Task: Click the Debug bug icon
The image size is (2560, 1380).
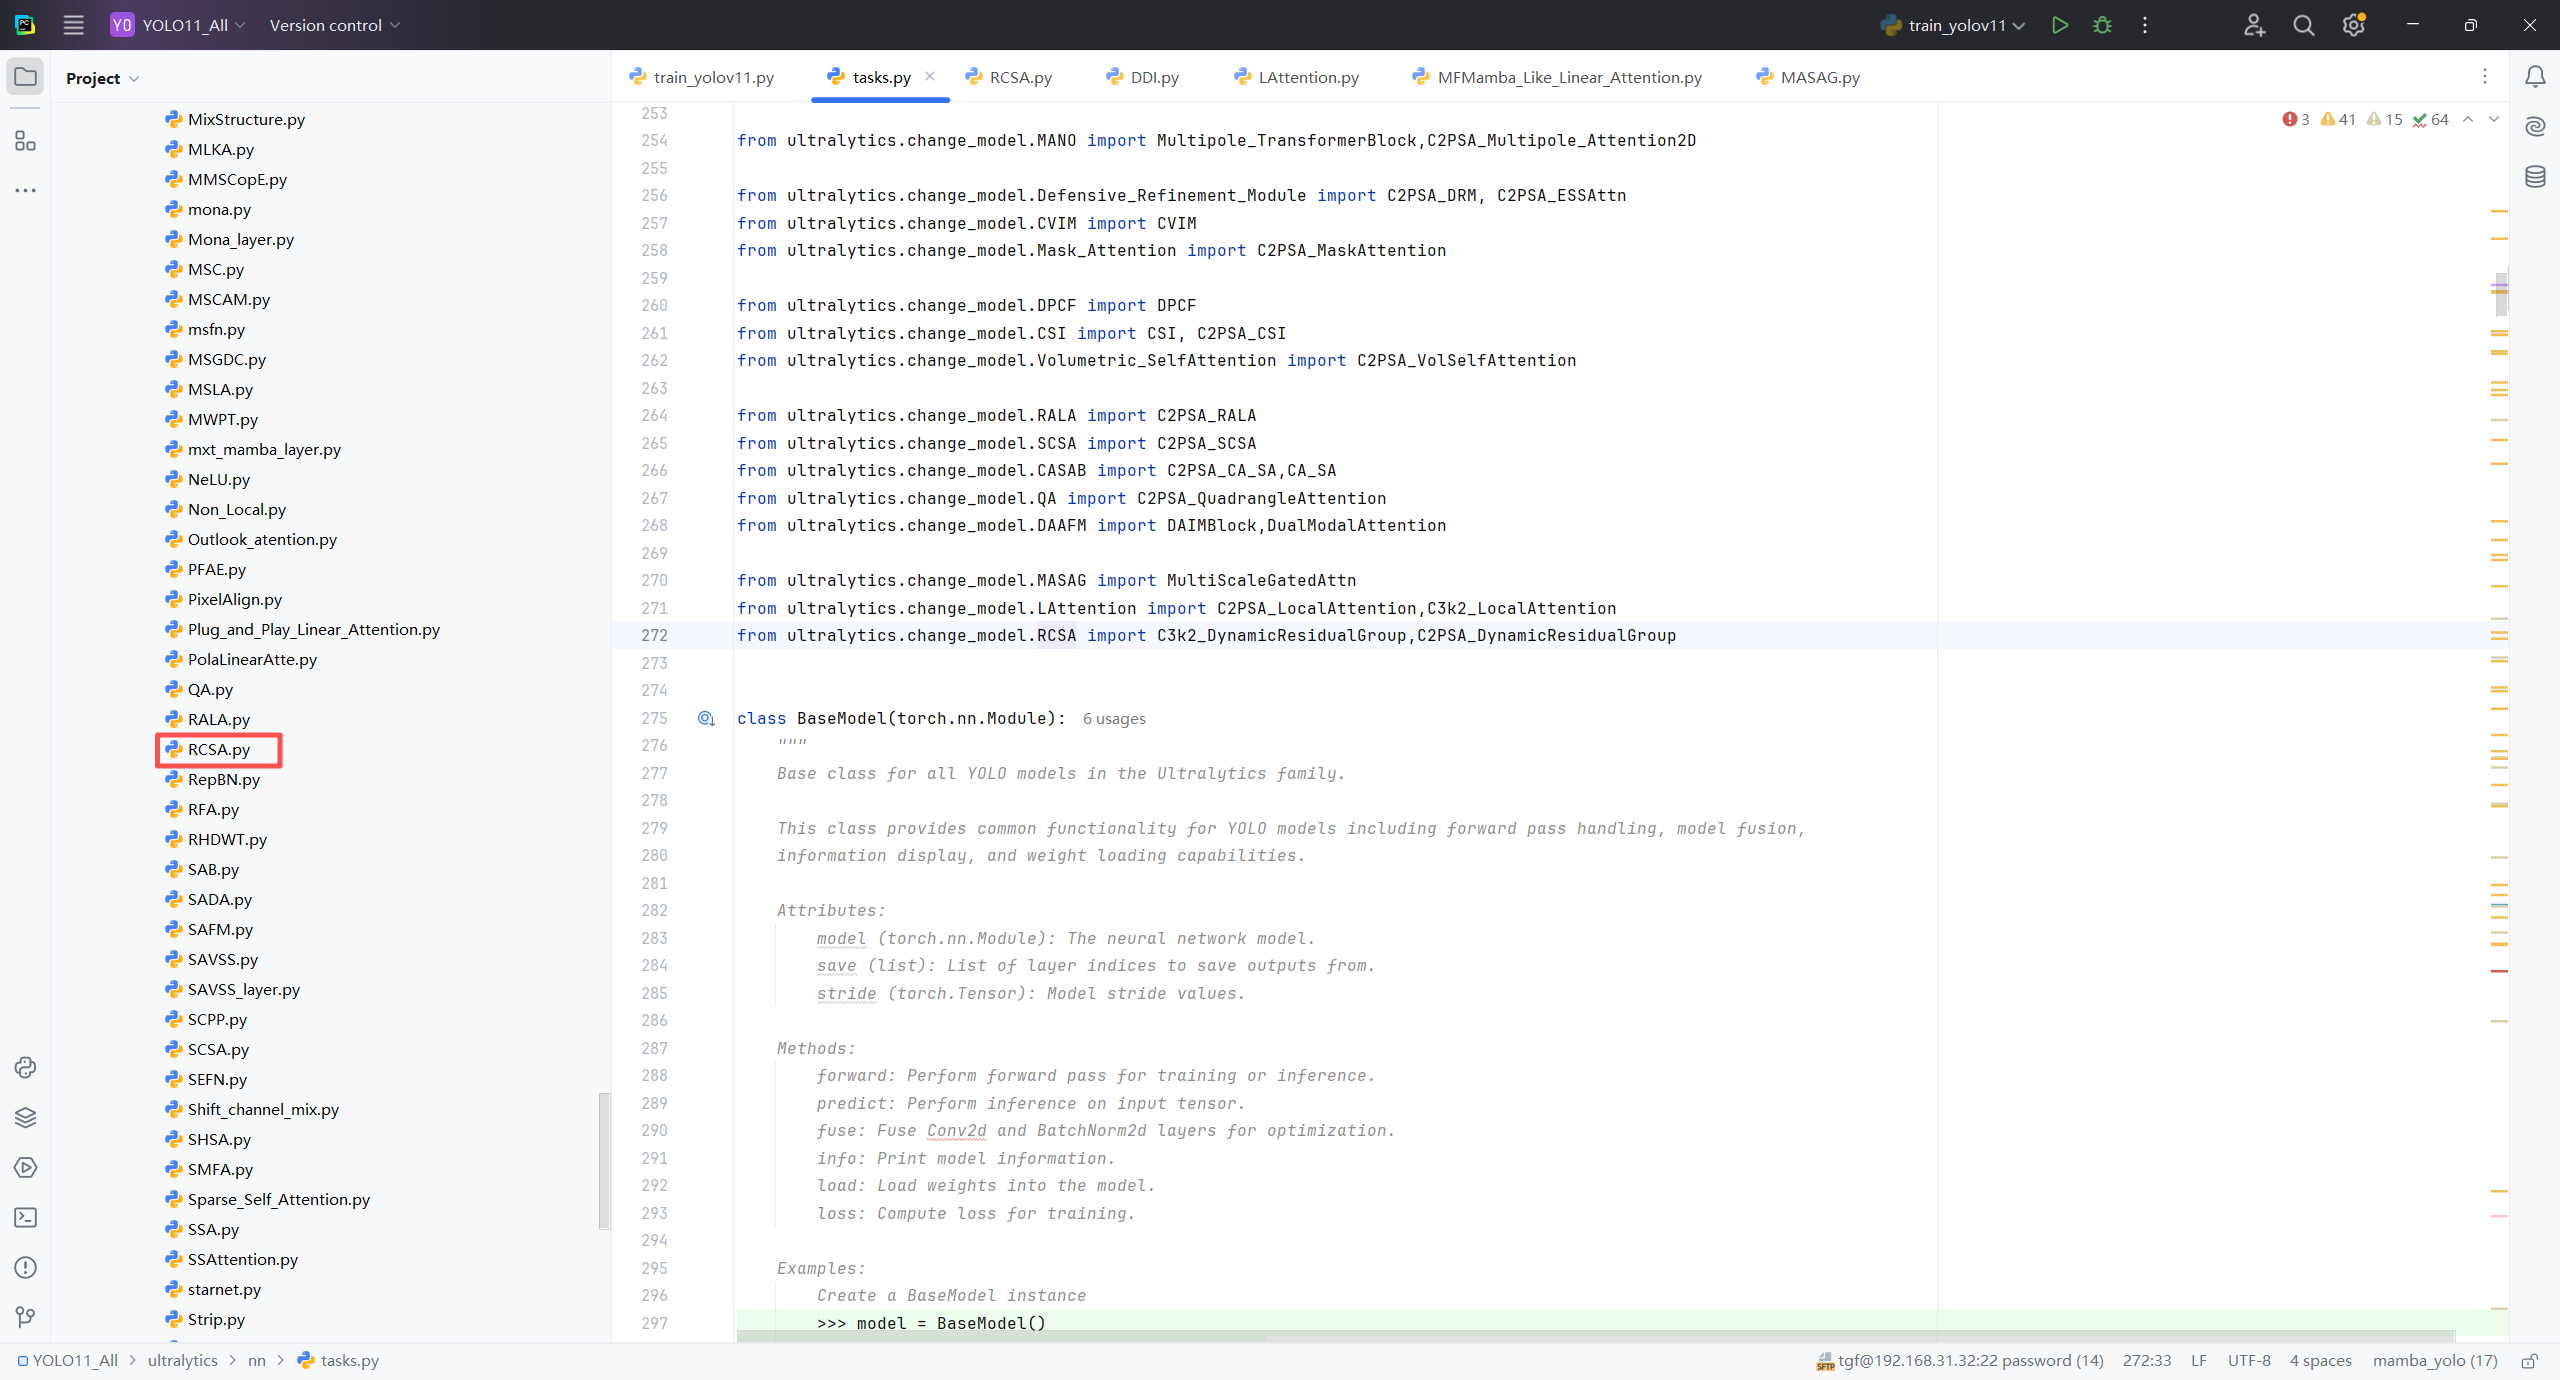Action: click(2102, 25)
